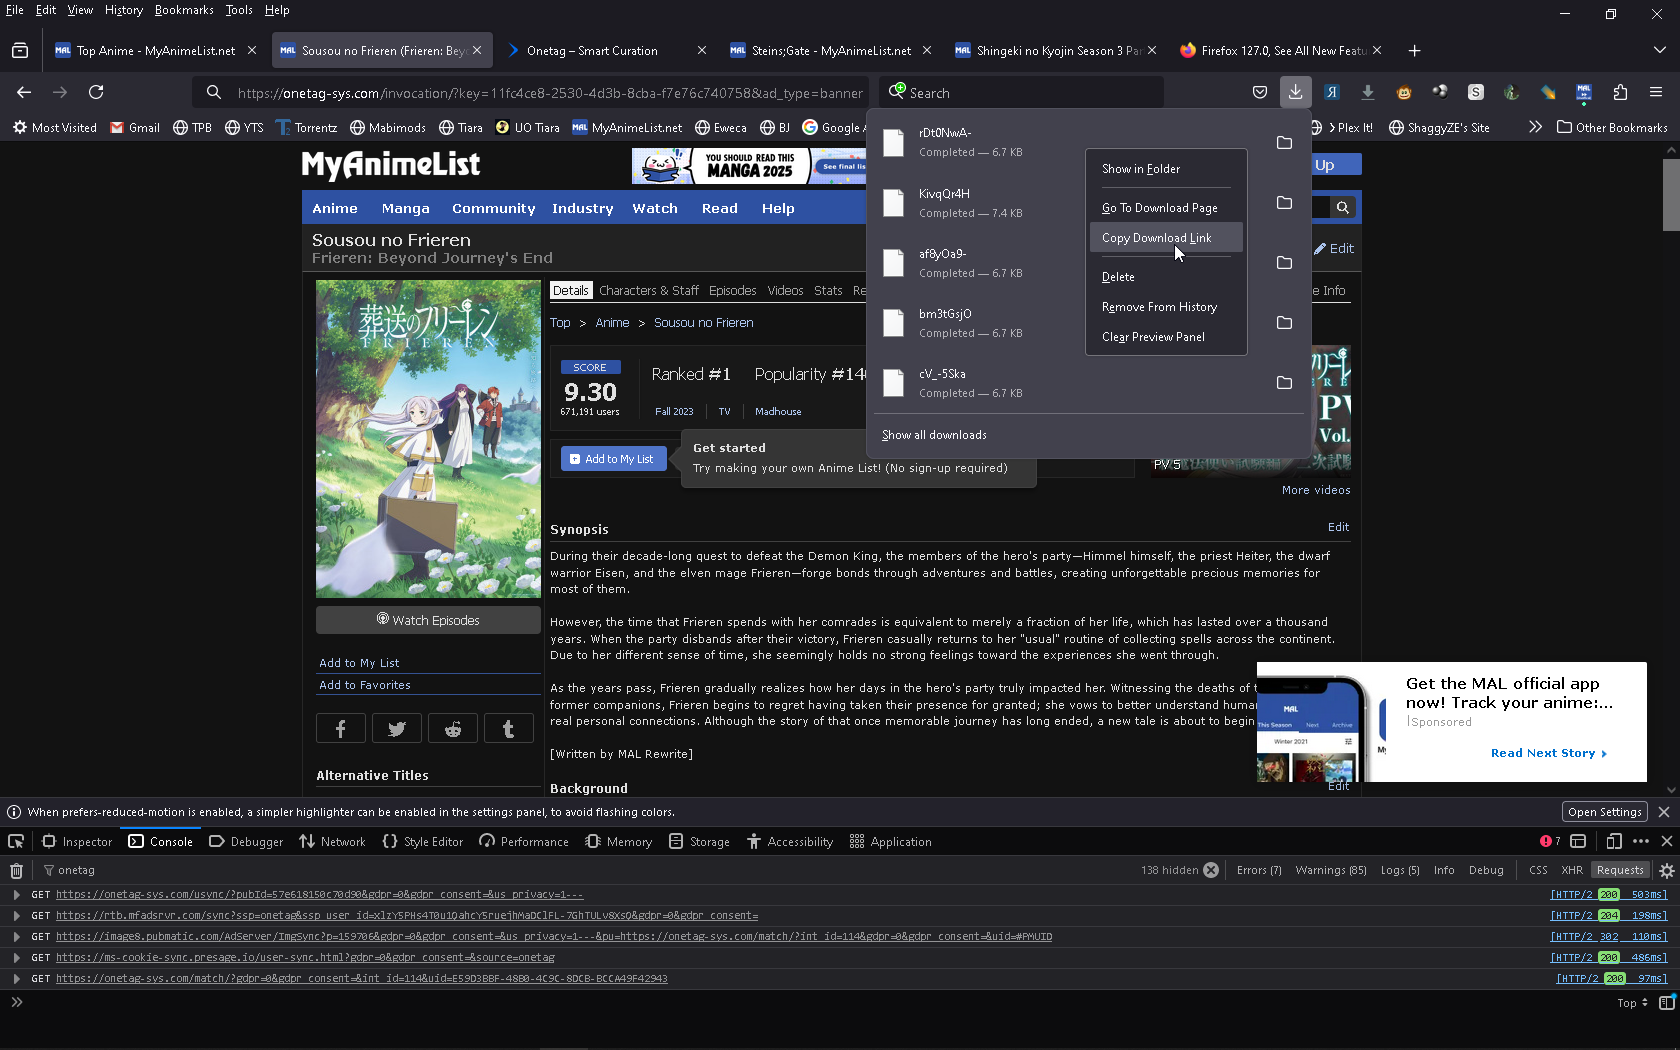Toggle Errors (7) filter button
The height and width of the screenshot is (1050, 1680).
(x=1258, y=870)
